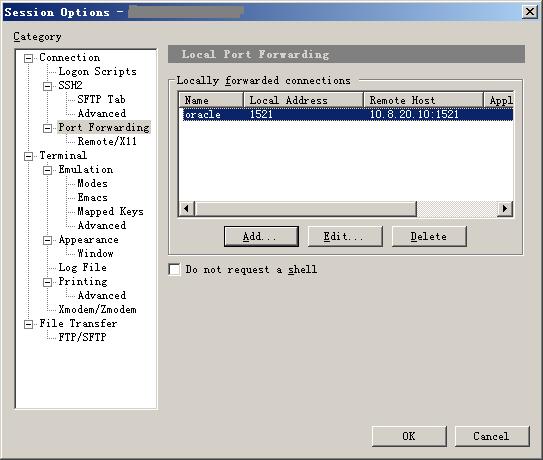Open the FTP/SFTP category
The image size is (543, 460).
pyautogui.click(x=82, y=337)
